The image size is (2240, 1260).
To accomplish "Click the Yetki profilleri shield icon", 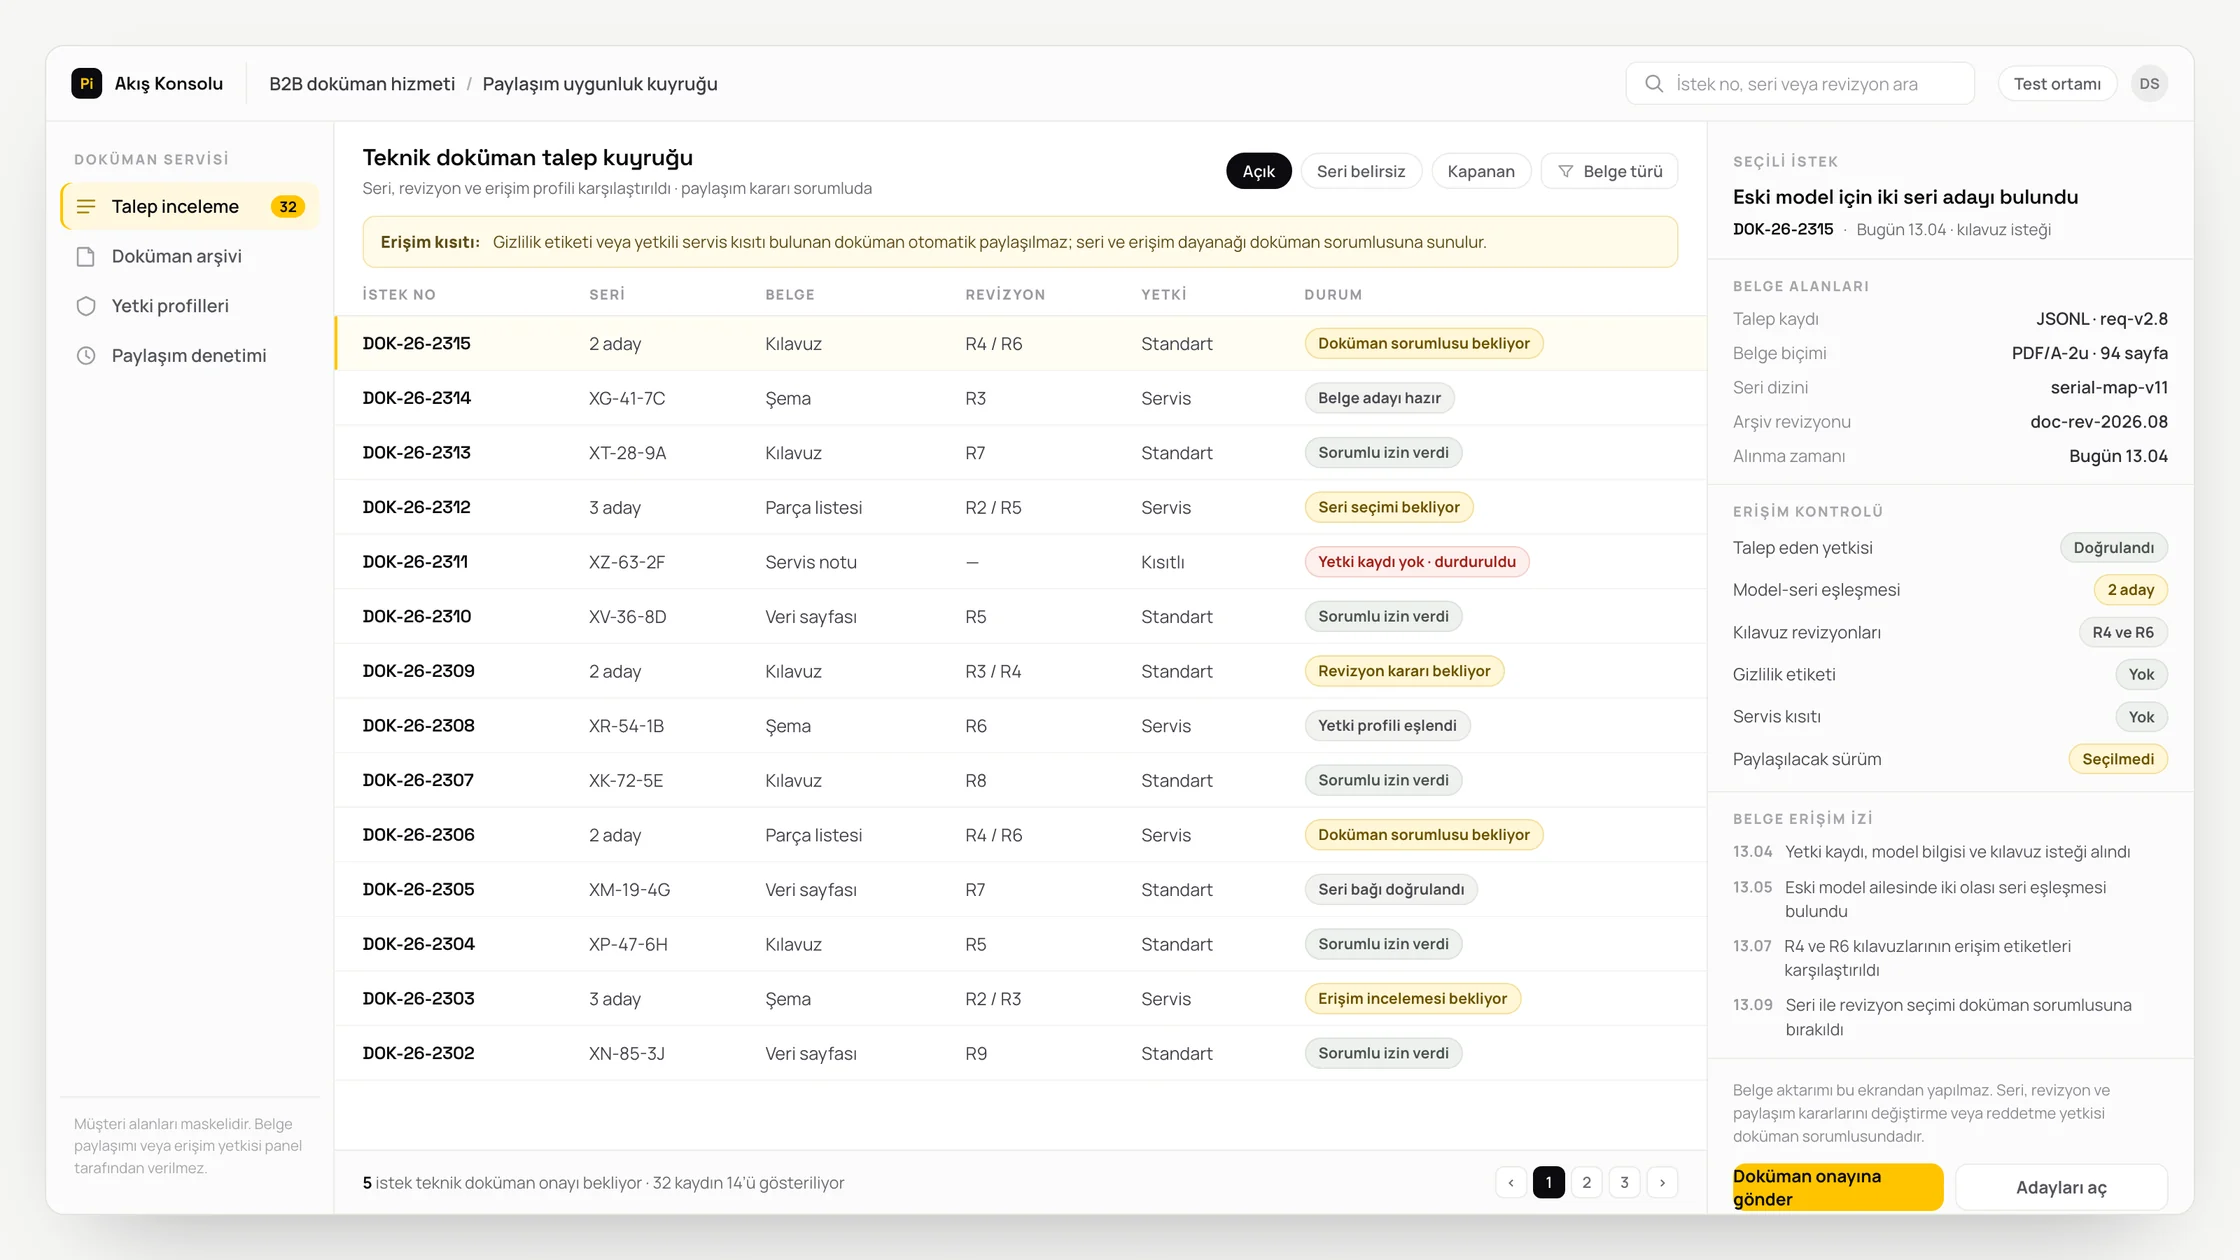I will (86, 306).
